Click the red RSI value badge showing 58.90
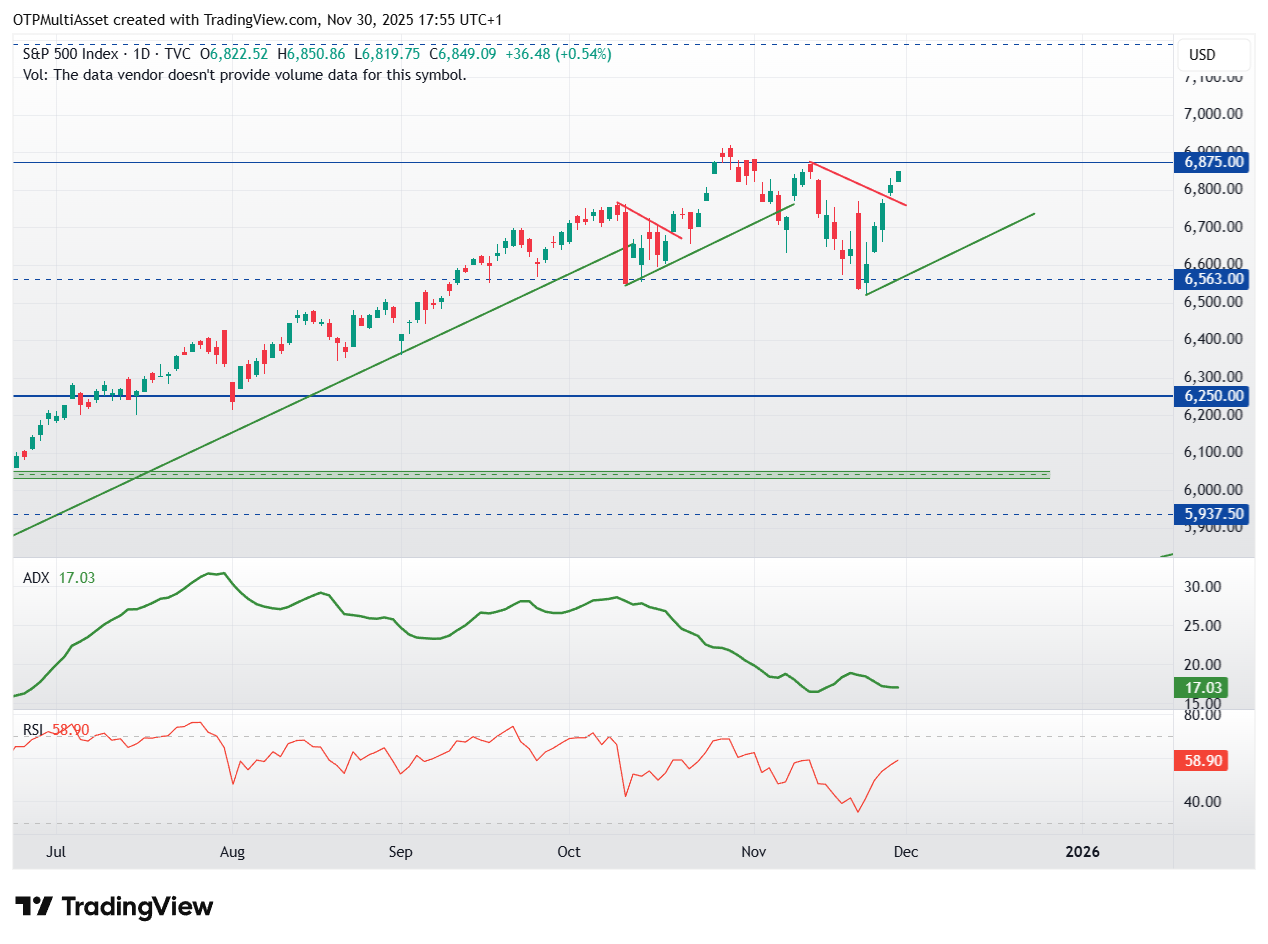Image resolution: width=1268 pixels, height=944 pixels. (x=1203, y=761)
